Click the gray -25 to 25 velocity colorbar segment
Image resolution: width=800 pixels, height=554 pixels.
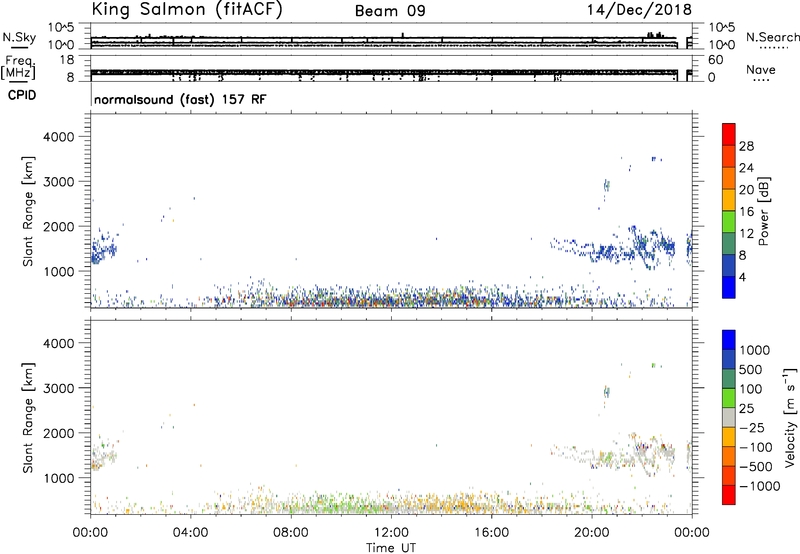729,418
